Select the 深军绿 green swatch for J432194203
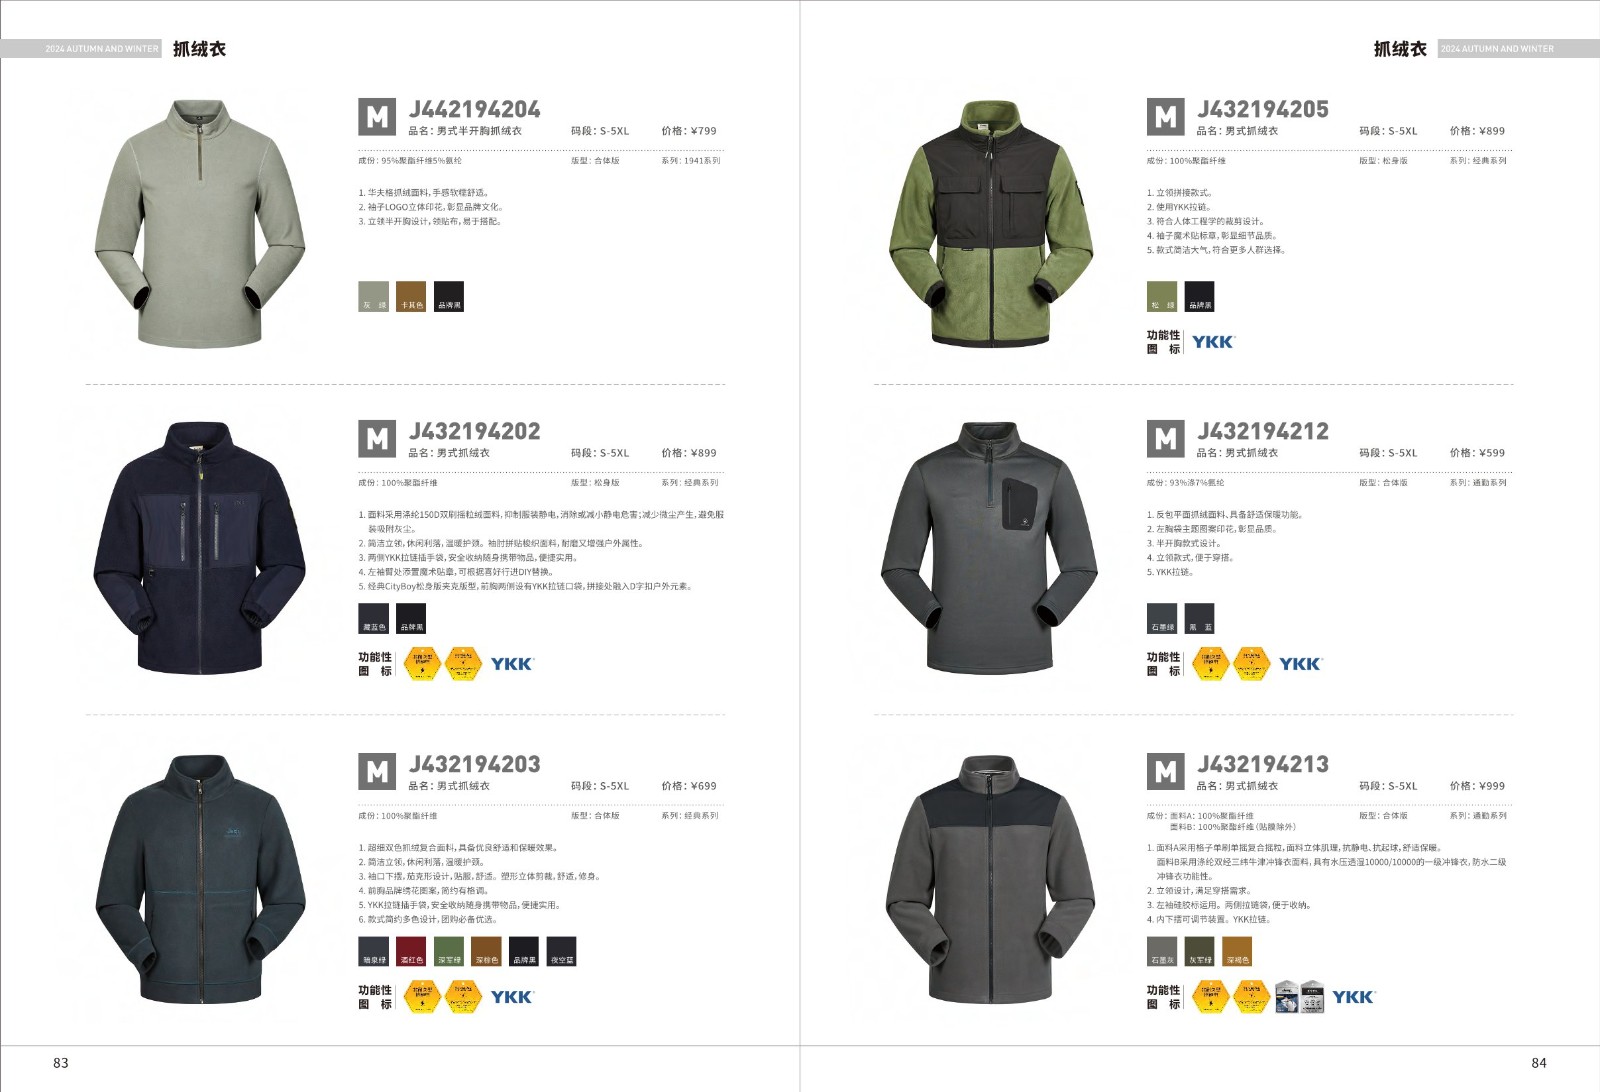 point(449,951)
